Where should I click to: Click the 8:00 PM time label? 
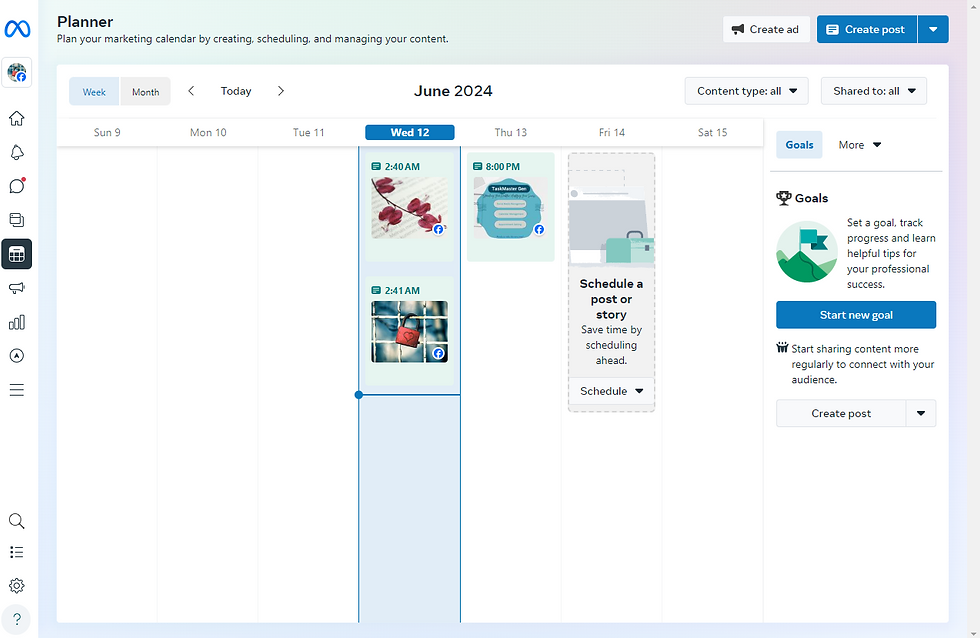[502, 167]
